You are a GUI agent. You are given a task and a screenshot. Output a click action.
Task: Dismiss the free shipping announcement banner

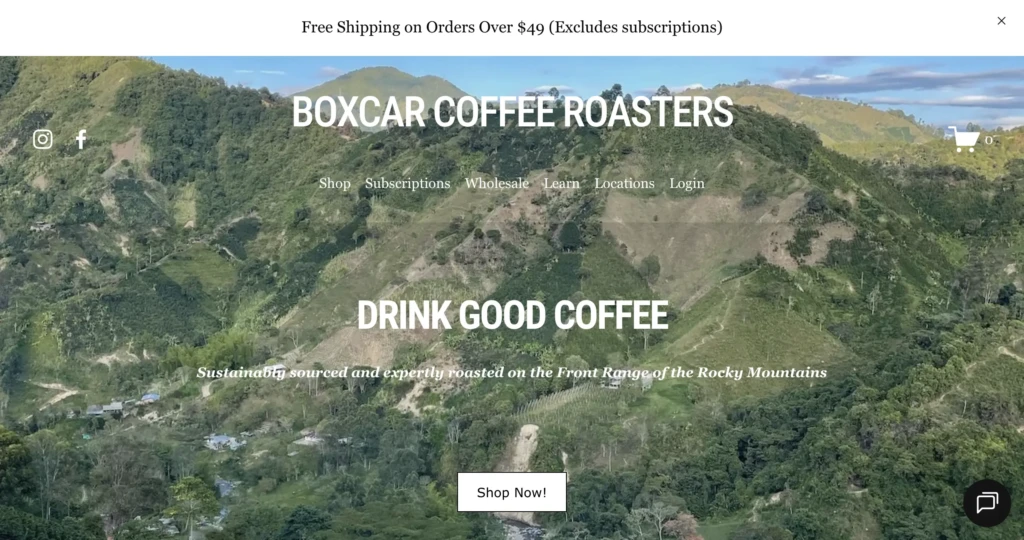1001,21
